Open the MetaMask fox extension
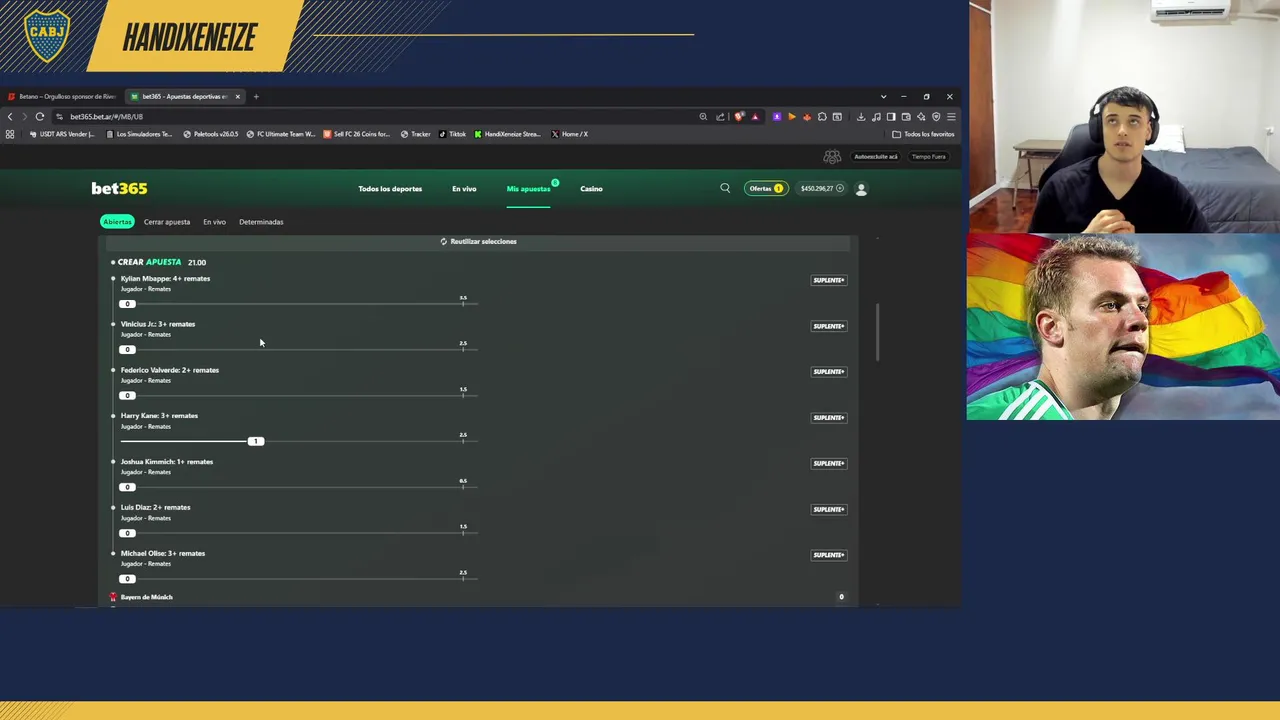The width and height of the screenshot is (1280, 720). [x=807, y=116]
